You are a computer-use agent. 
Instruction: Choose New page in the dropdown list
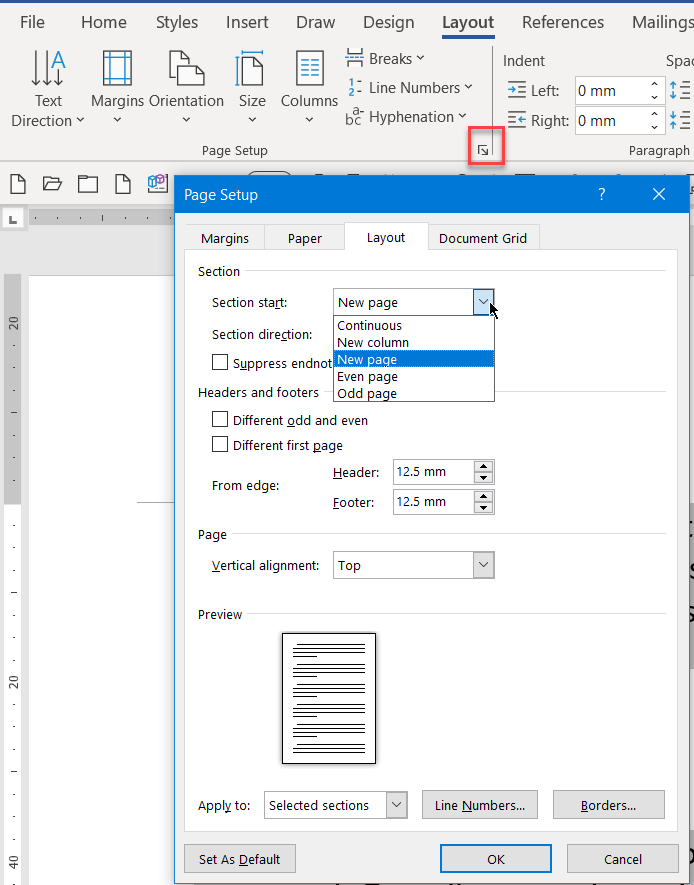point(414,360)
